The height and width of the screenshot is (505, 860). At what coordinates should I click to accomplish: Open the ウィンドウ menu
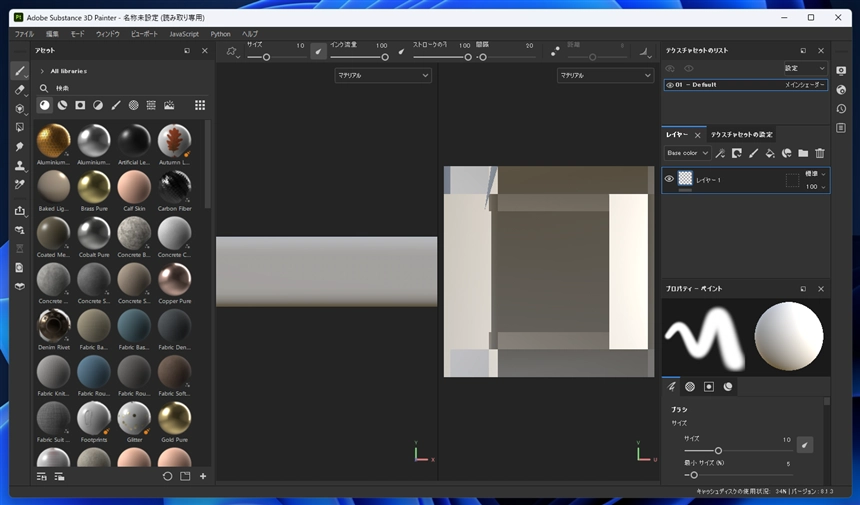[108, 34]
